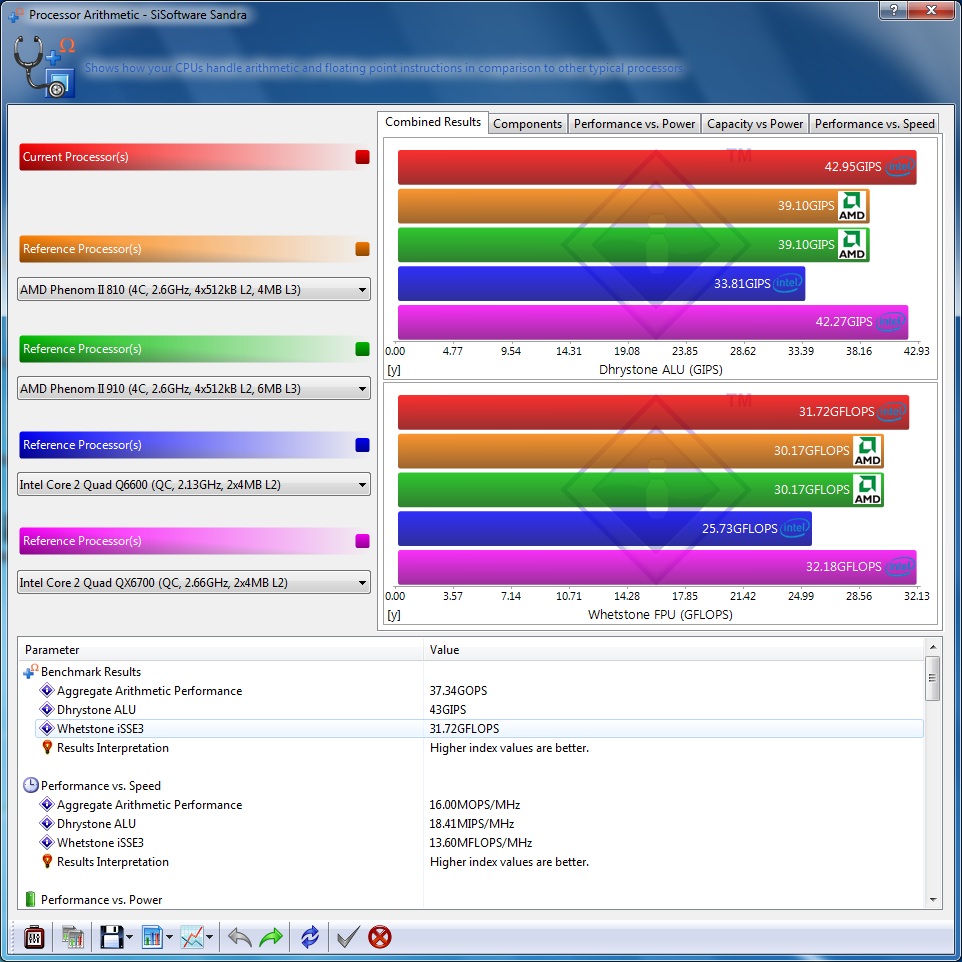The image size is (962, 962).
Task: Open the Intel Core 2 Quad QX6700 dropdown
Action: (194, 582)
